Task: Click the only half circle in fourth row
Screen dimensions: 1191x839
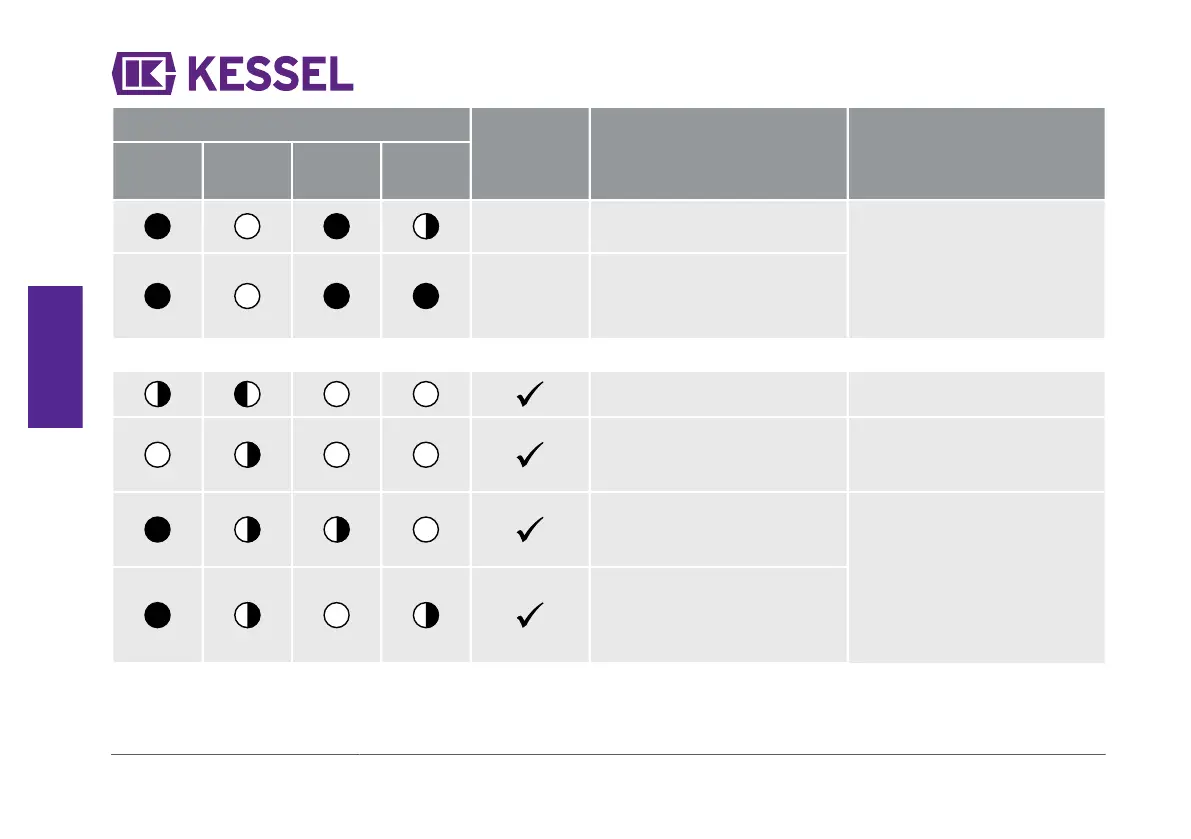Action: pos(247,455)
